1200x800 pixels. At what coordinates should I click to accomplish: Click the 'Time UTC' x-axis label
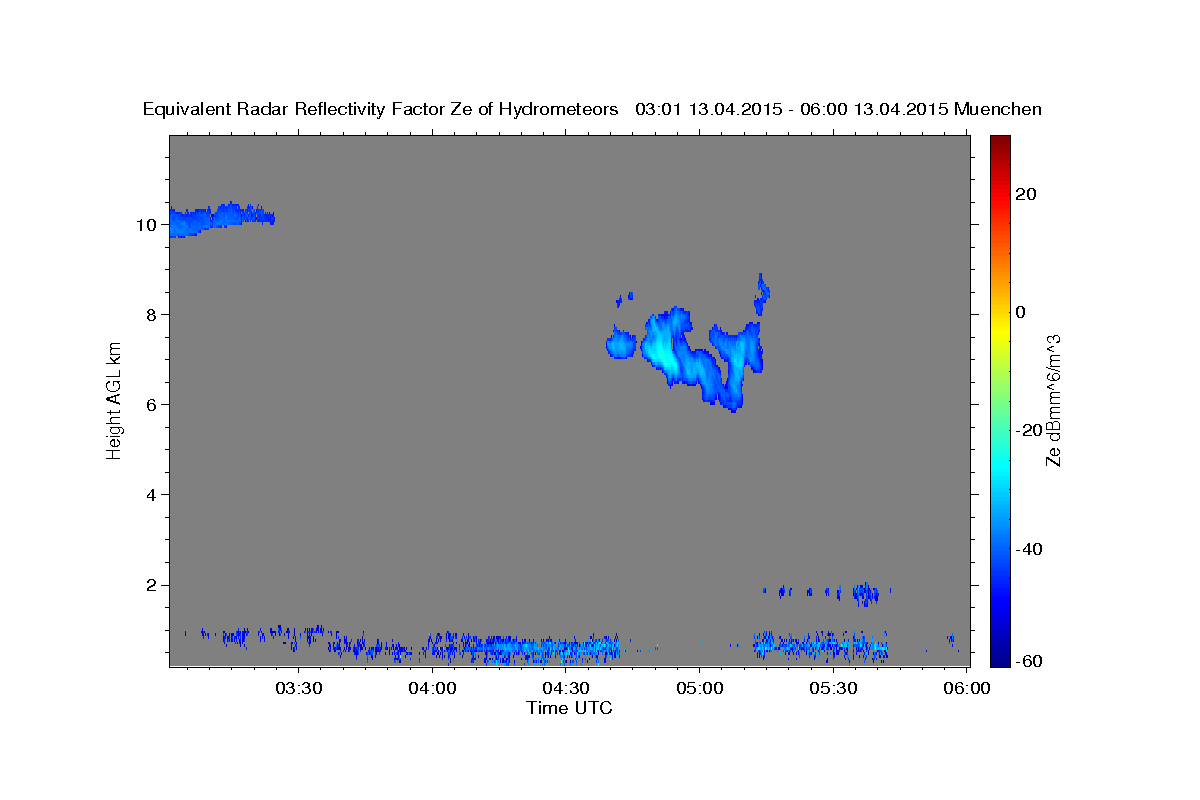click(569, 708)
